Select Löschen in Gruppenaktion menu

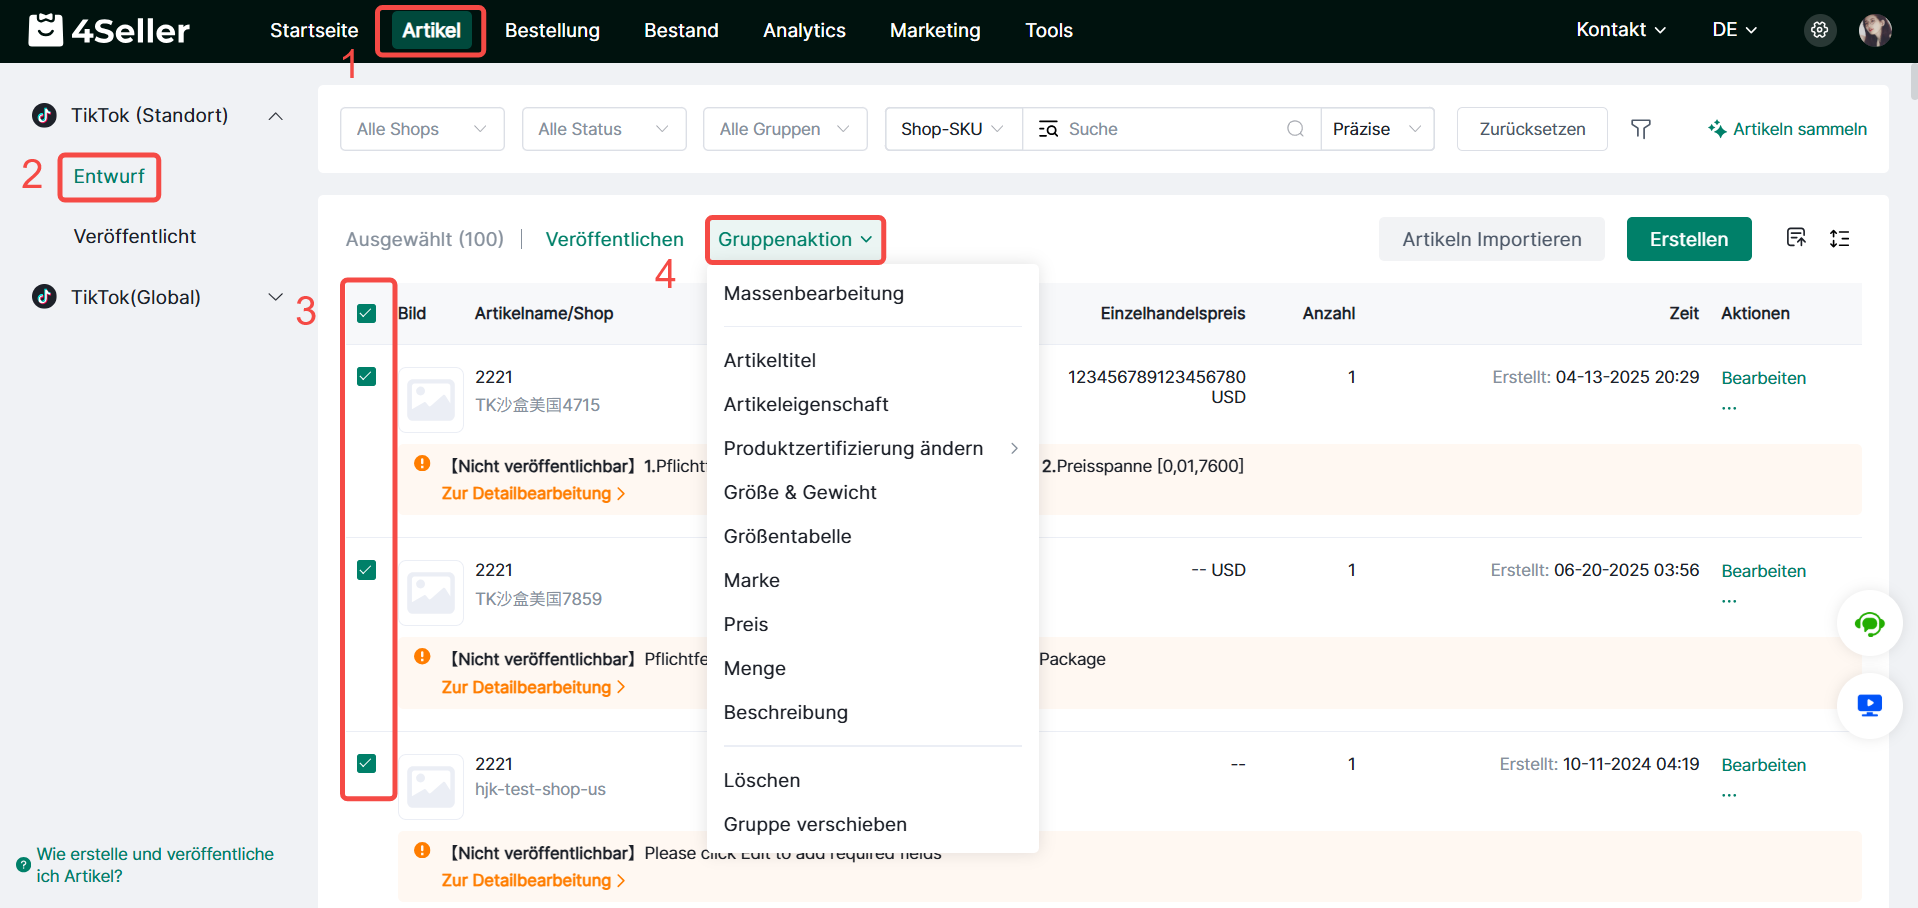tap(761, 781)
